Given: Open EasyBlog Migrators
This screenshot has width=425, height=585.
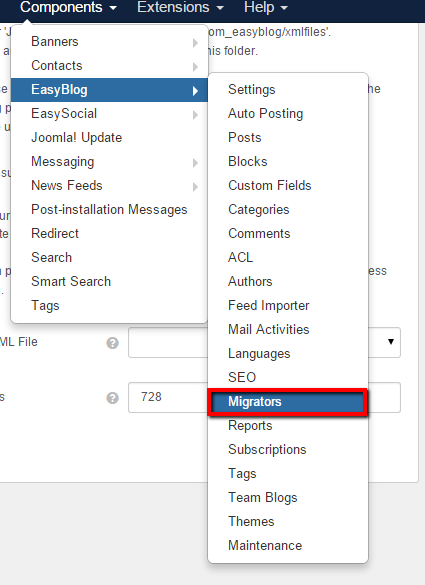Looking at the screenshot, I should point(288,402).
